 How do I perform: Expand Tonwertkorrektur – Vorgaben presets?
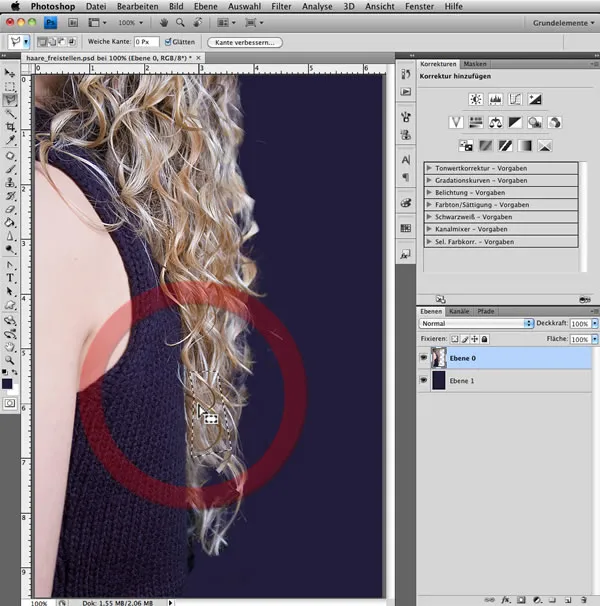tap(429, 168)
